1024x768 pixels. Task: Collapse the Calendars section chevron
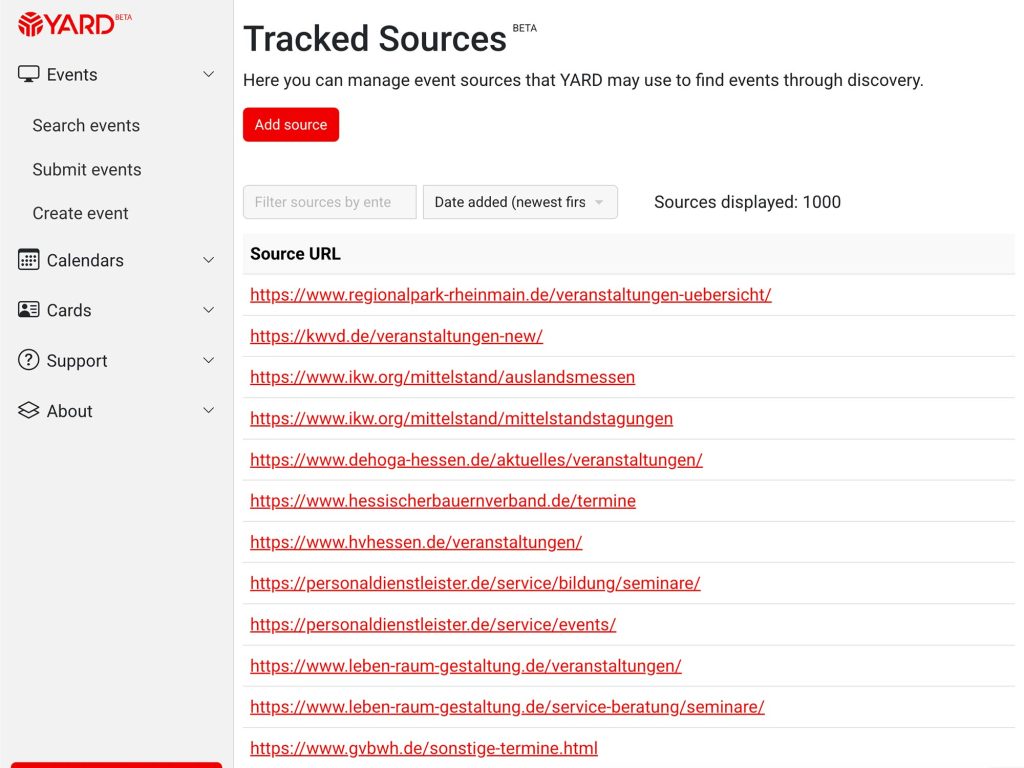[x=208, y=260]
